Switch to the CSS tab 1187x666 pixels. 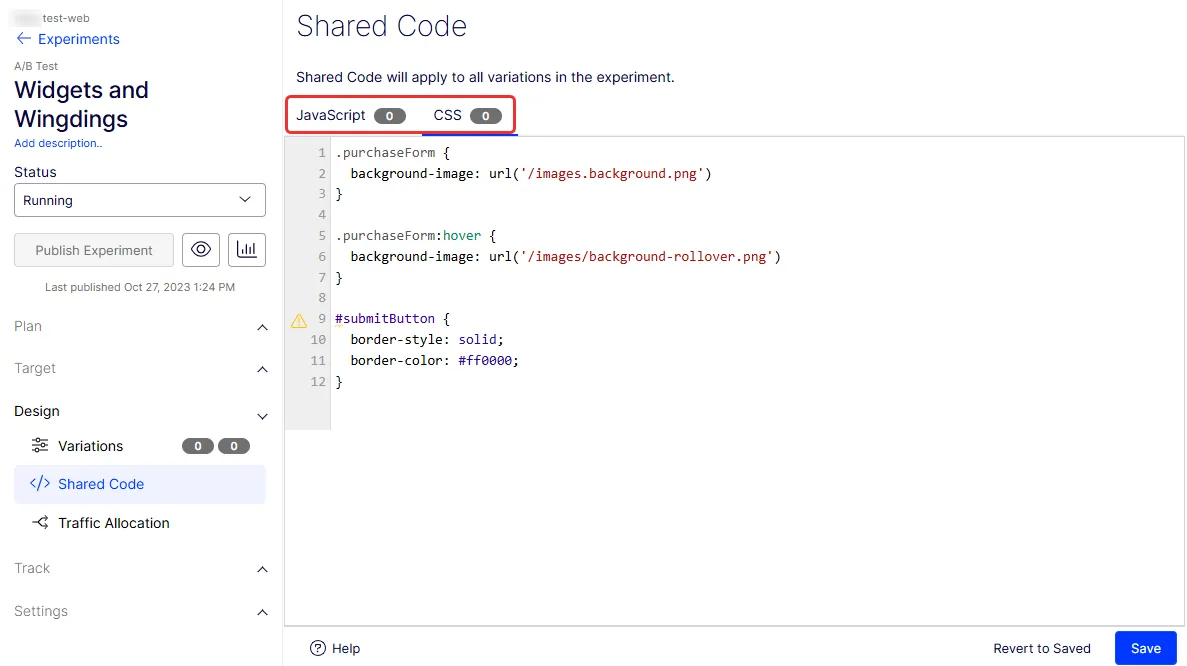[x=467, y=116]
